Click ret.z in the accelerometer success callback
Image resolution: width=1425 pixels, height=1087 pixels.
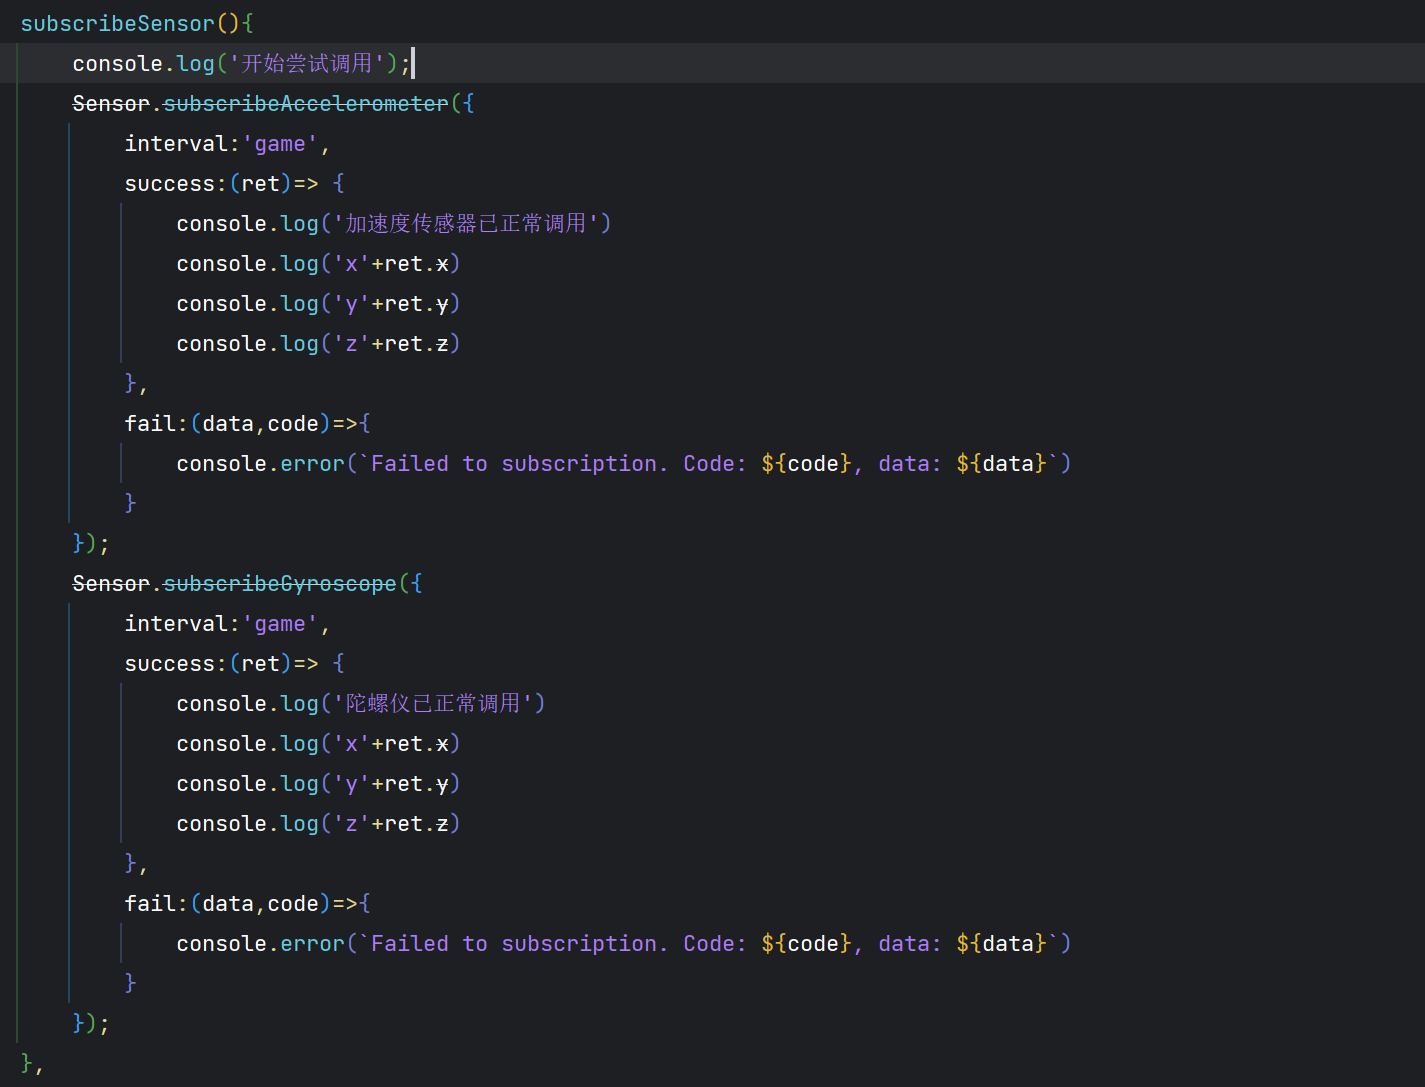click(x=416, y=344)
